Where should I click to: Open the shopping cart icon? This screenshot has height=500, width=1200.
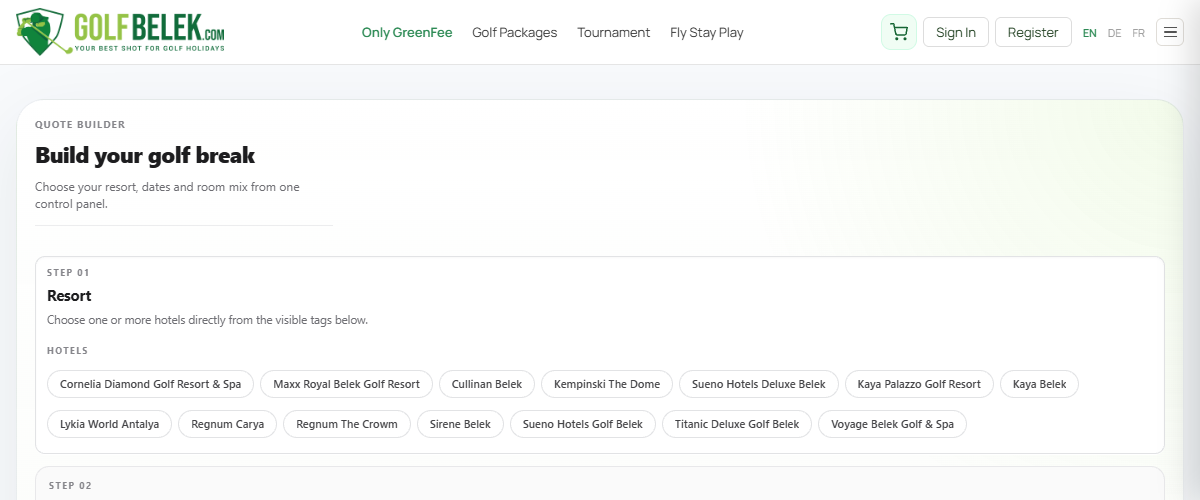pyautogui.click(x=899, y=32)
